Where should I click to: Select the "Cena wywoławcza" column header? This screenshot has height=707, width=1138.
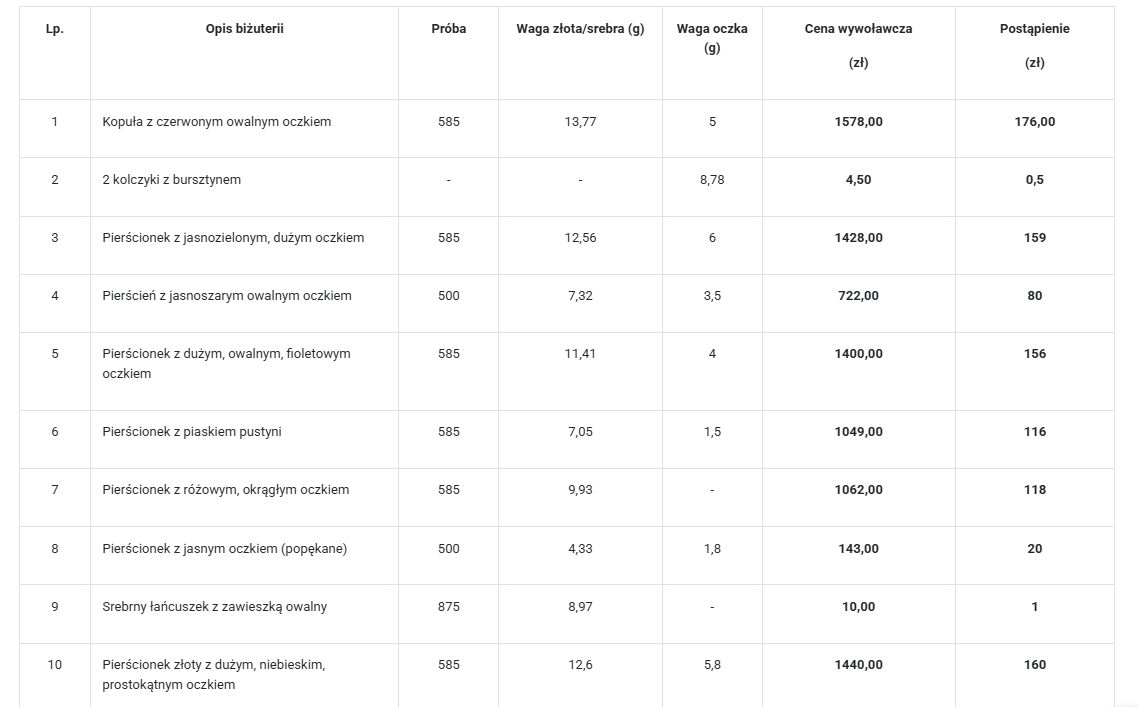[x=858, y=29]
